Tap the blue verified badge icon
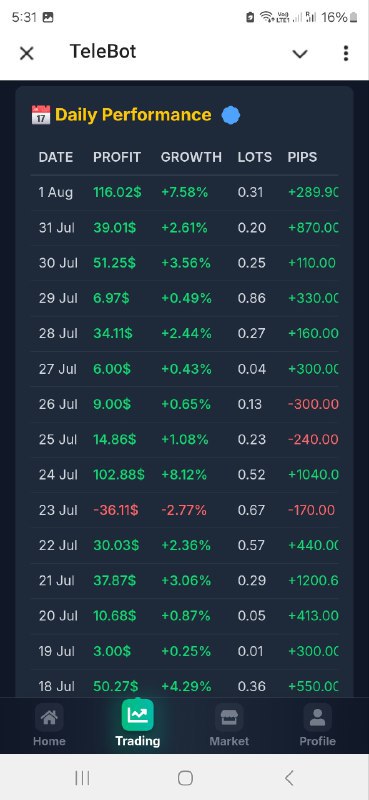Viewport: 369px width, 800px height. (x=231, y=115)
